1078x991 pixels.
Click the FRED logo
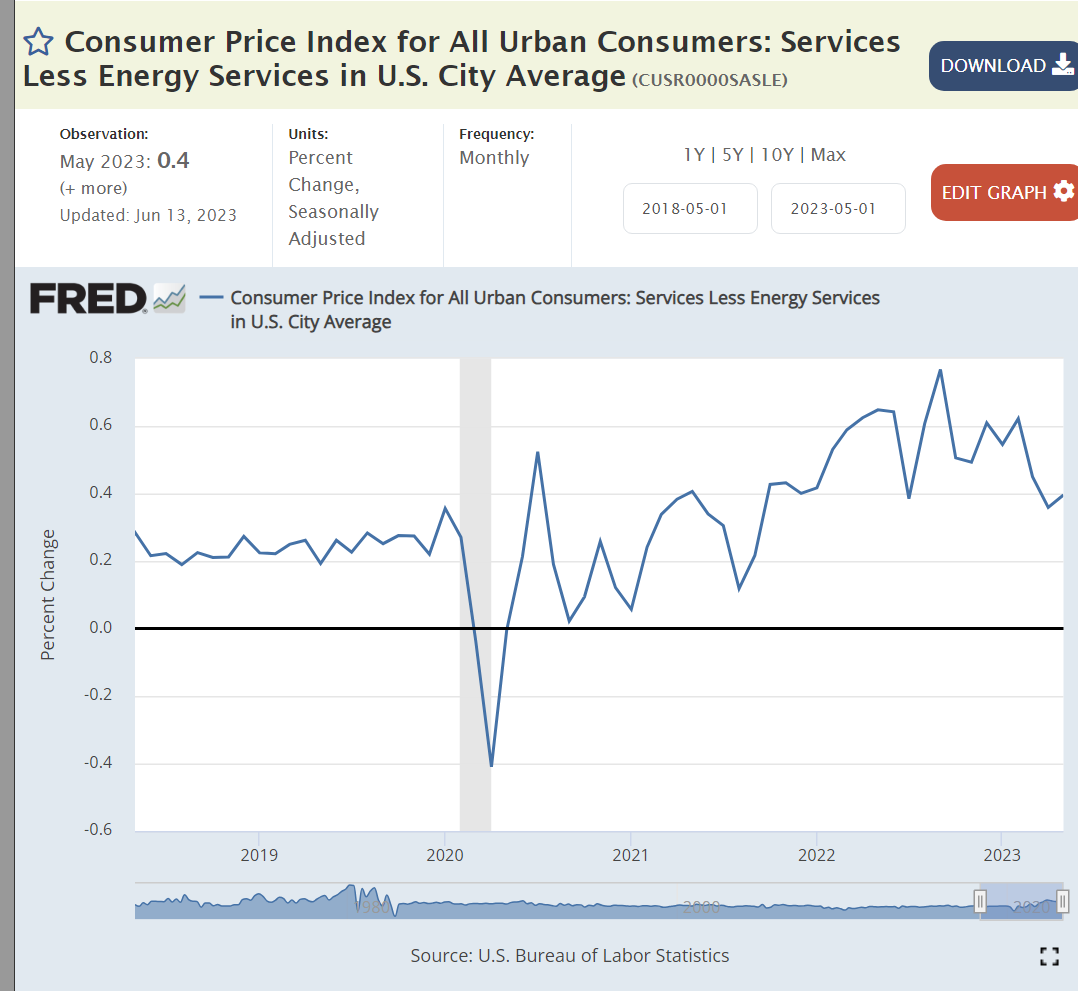coord(89,298)
